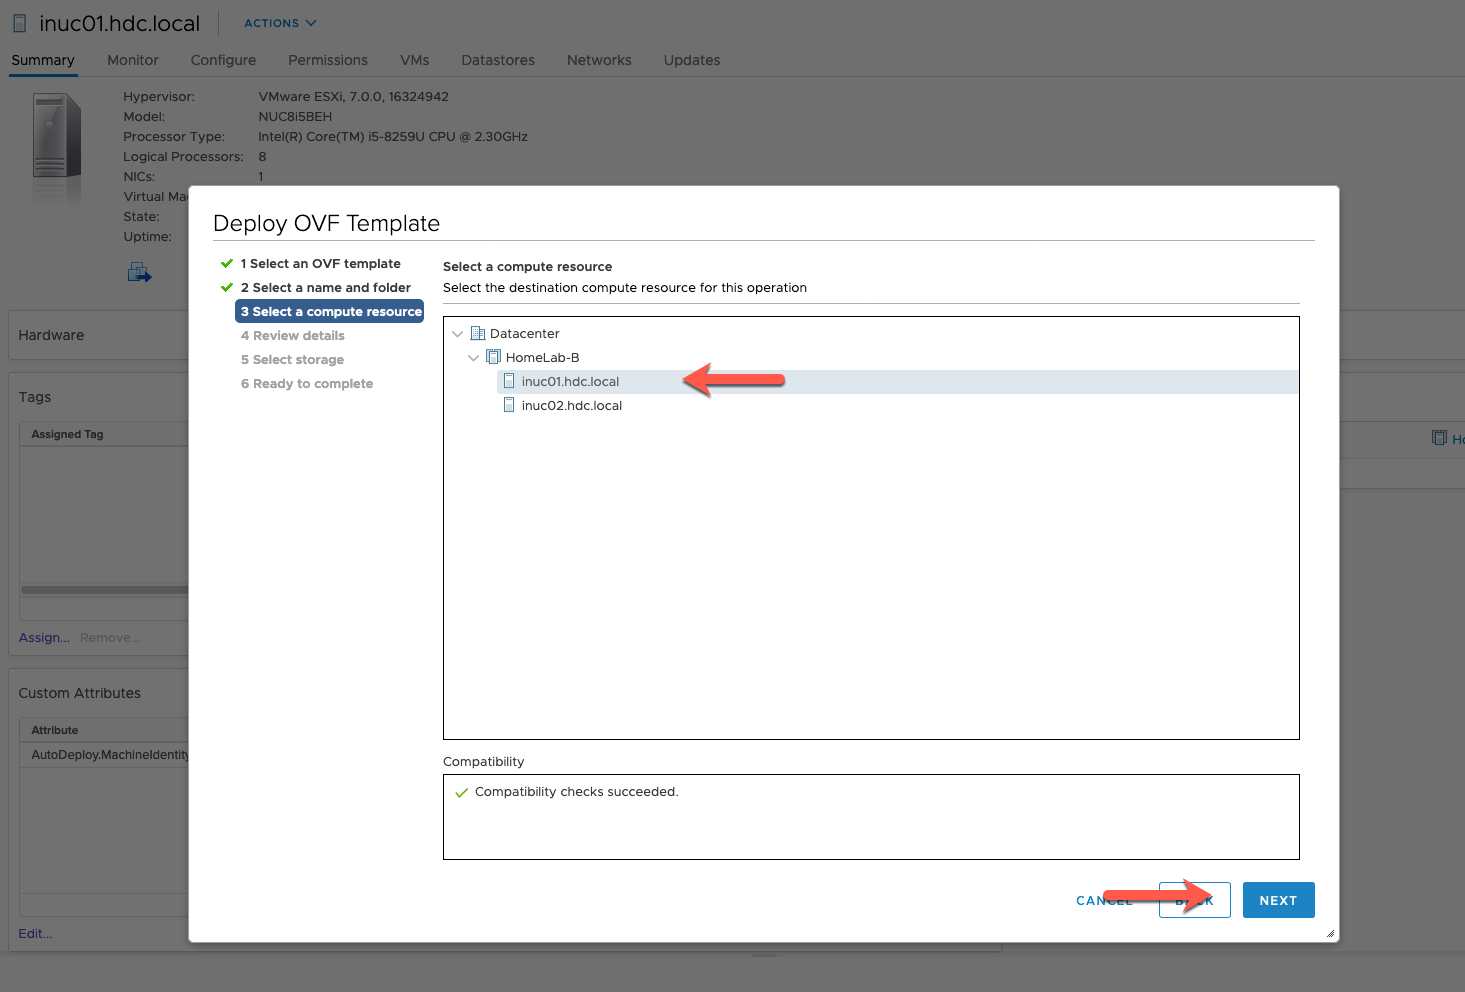Click the dialog resize handle corner
Viewport: 1465px width, 992px height.
pyautogui.click(x=1329, y=931)
